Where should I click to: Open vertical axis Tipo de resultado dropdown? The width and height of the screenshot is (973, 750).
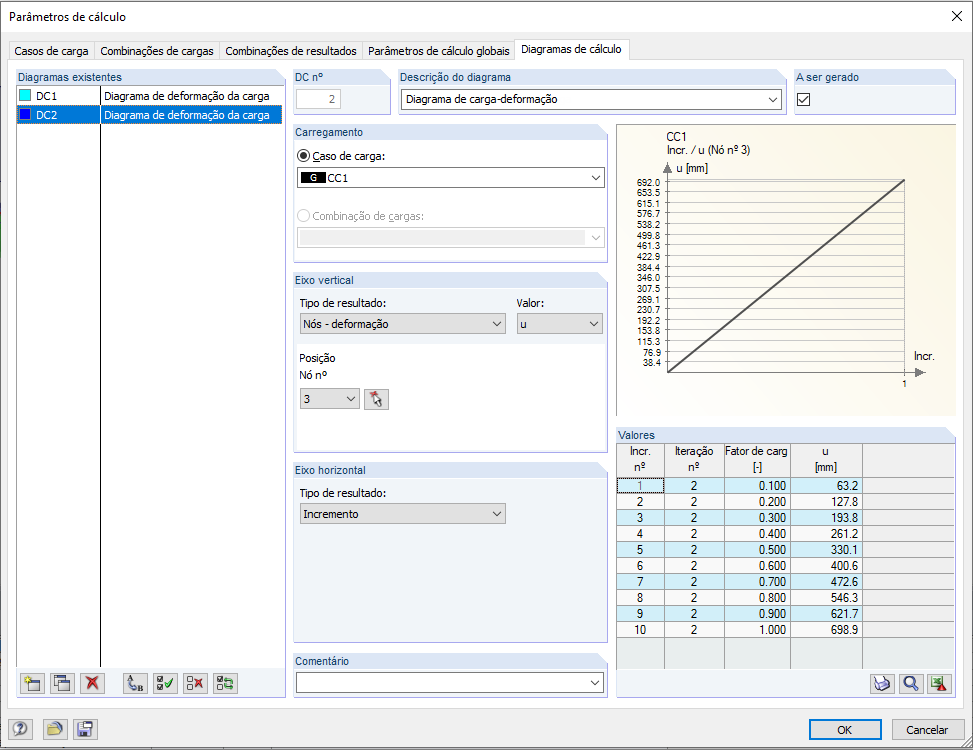tap(496, 324)
